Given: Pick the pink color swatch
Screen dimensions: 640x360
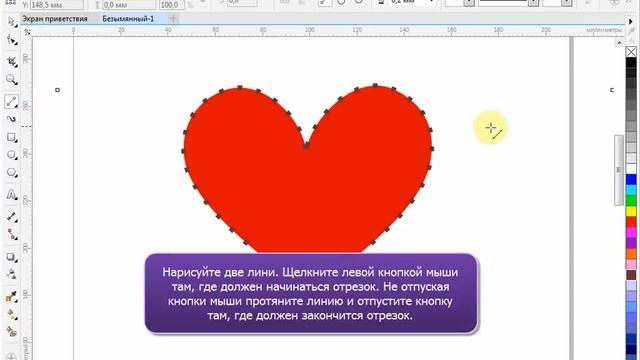Looking at the screenshot, I should pyautogui.click(x=631, y=264).
